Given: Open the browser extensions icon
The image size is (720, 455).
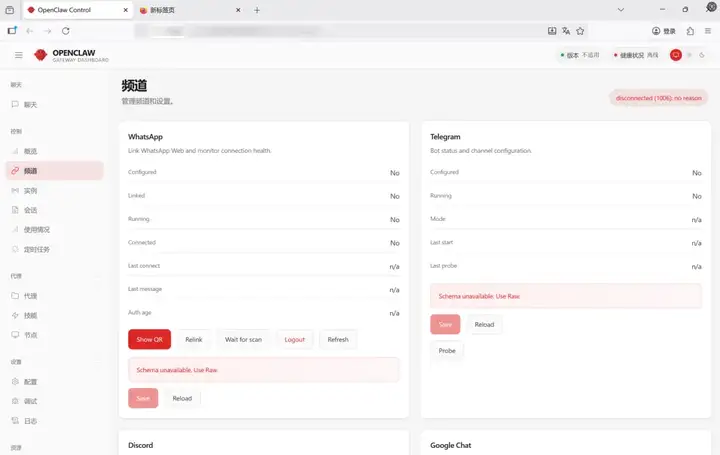Looking at the screenshot, I should 690,31.
